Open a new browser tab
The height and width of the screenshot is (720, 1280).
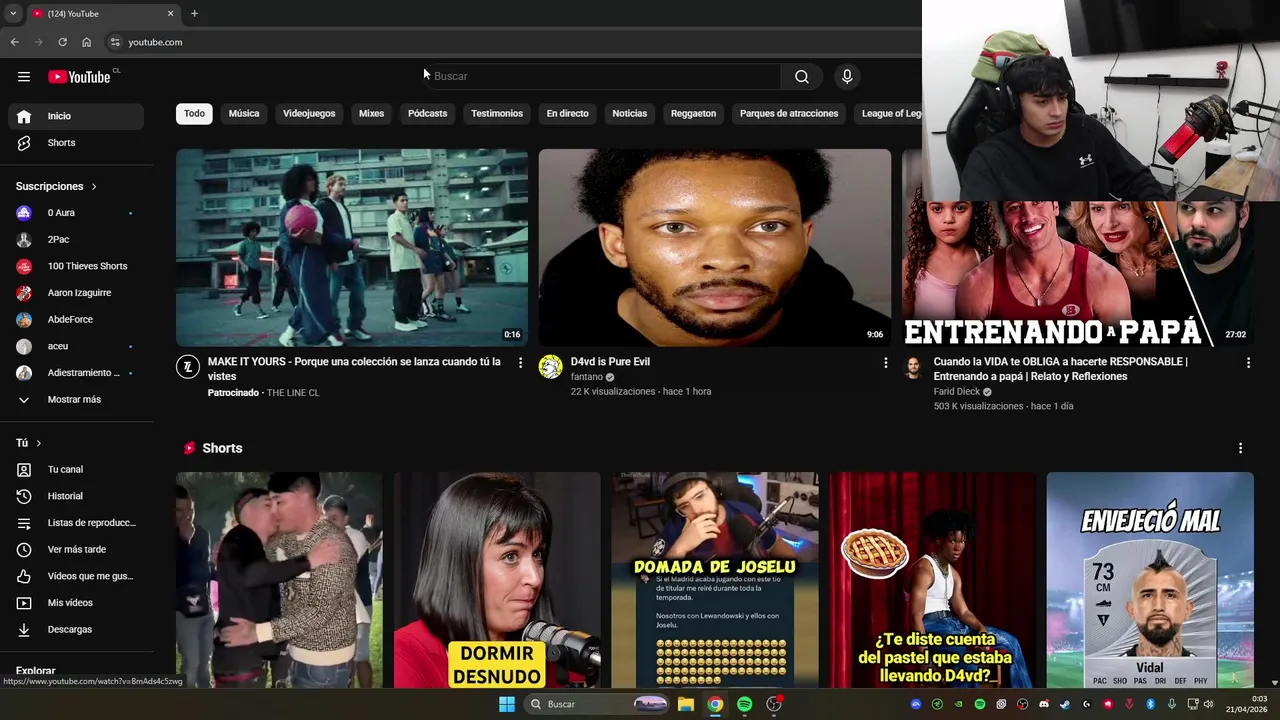pos(194,13)
